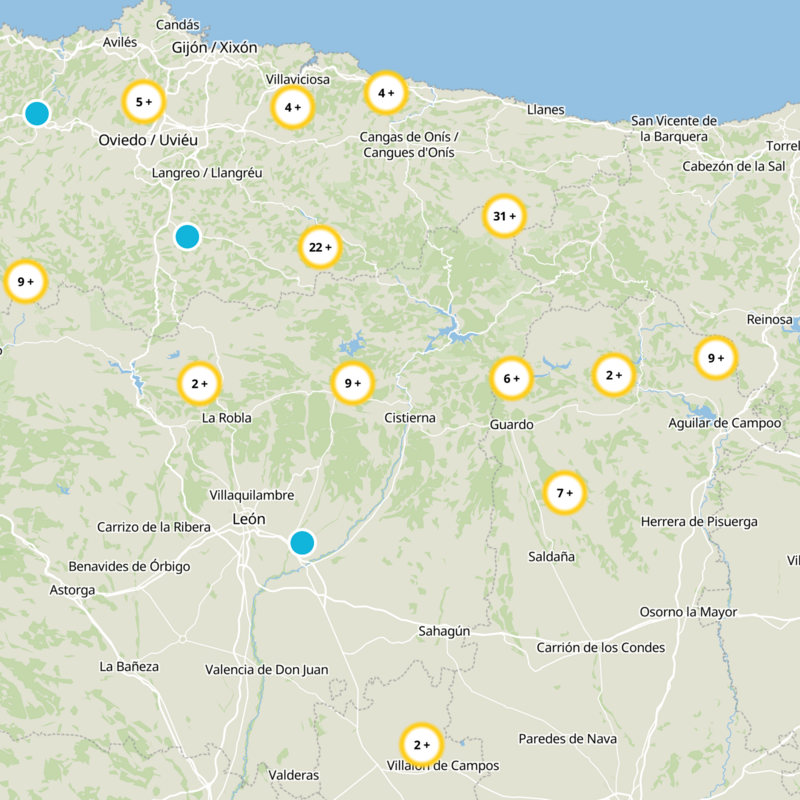This screenshot has width=800, height=800.
Task: Click the San Vicente de la Barquera label
Action: [x=674, y=129]
